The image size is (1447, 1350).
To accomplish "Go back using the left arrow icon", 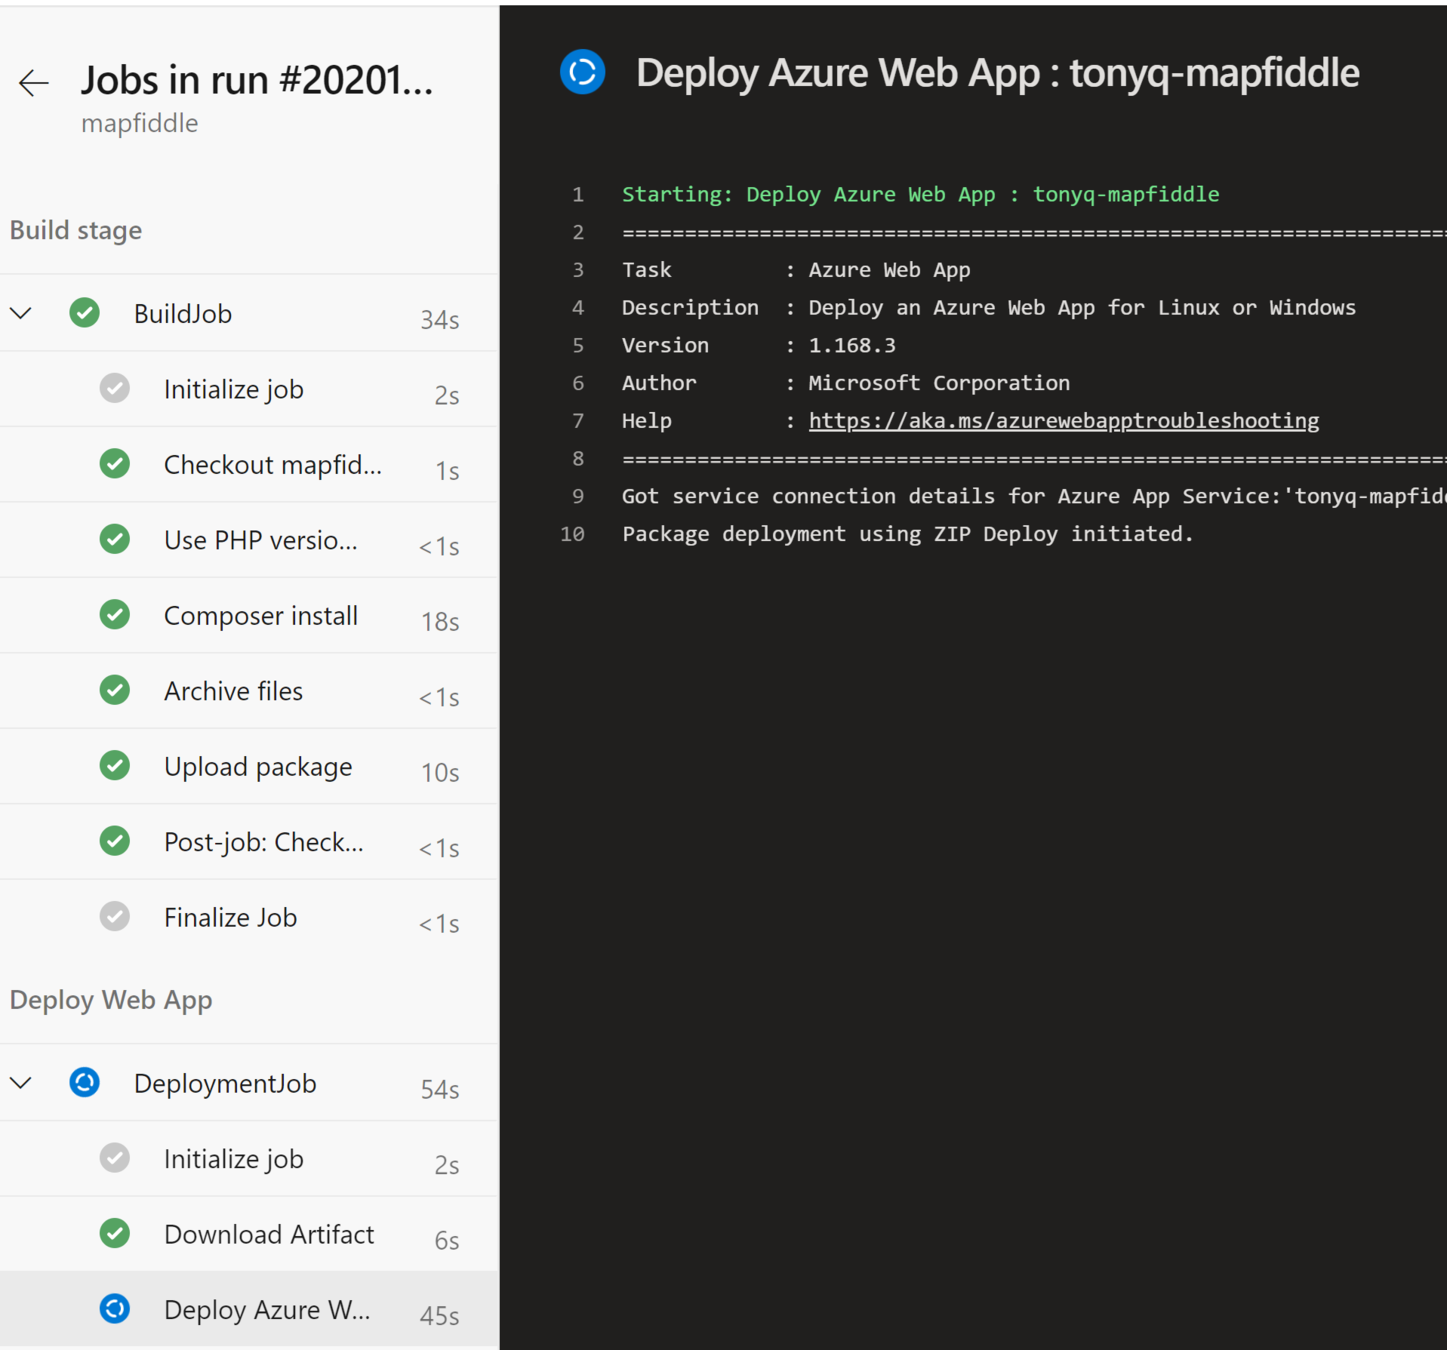I will [x=34, y=83].
